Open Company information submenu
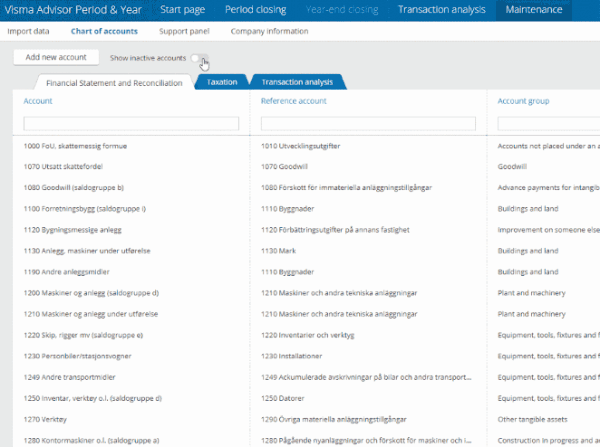Screen dimensions: 600x447 tap(270, 31)
